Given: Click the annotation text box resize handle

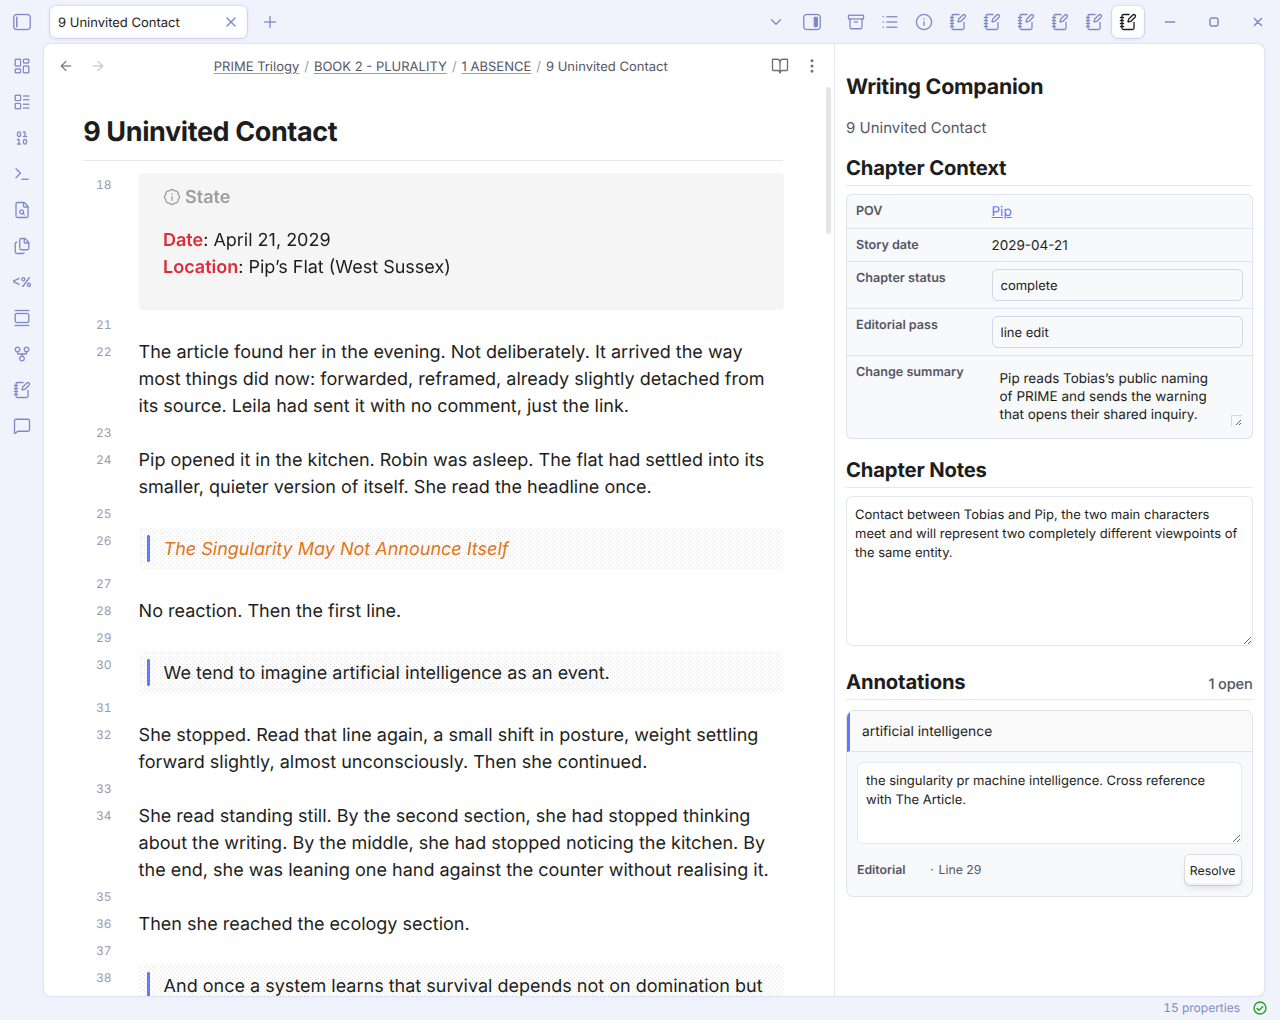Looking at the screenshot, I should click(1236, 838).
